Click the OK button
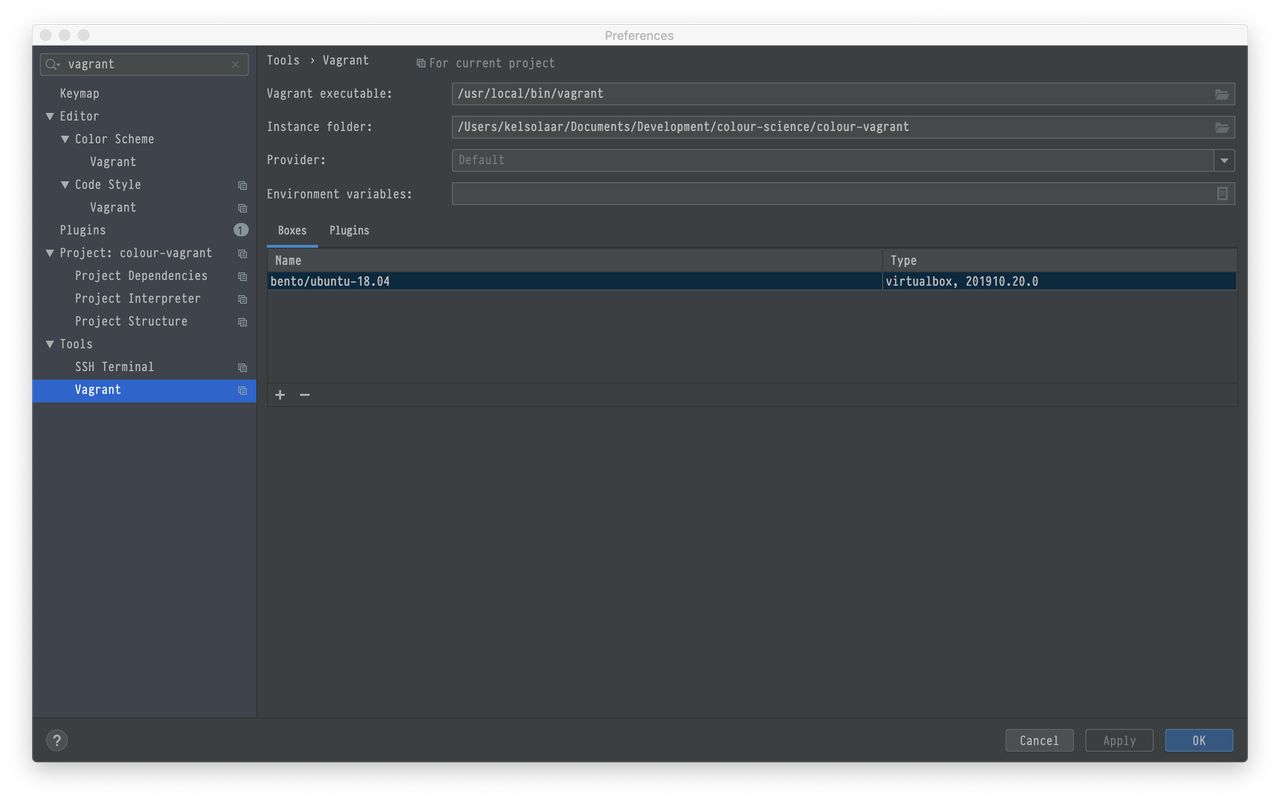Image resolution: width=1280 pixels, height=802 pixels. tap(1199, 740)
